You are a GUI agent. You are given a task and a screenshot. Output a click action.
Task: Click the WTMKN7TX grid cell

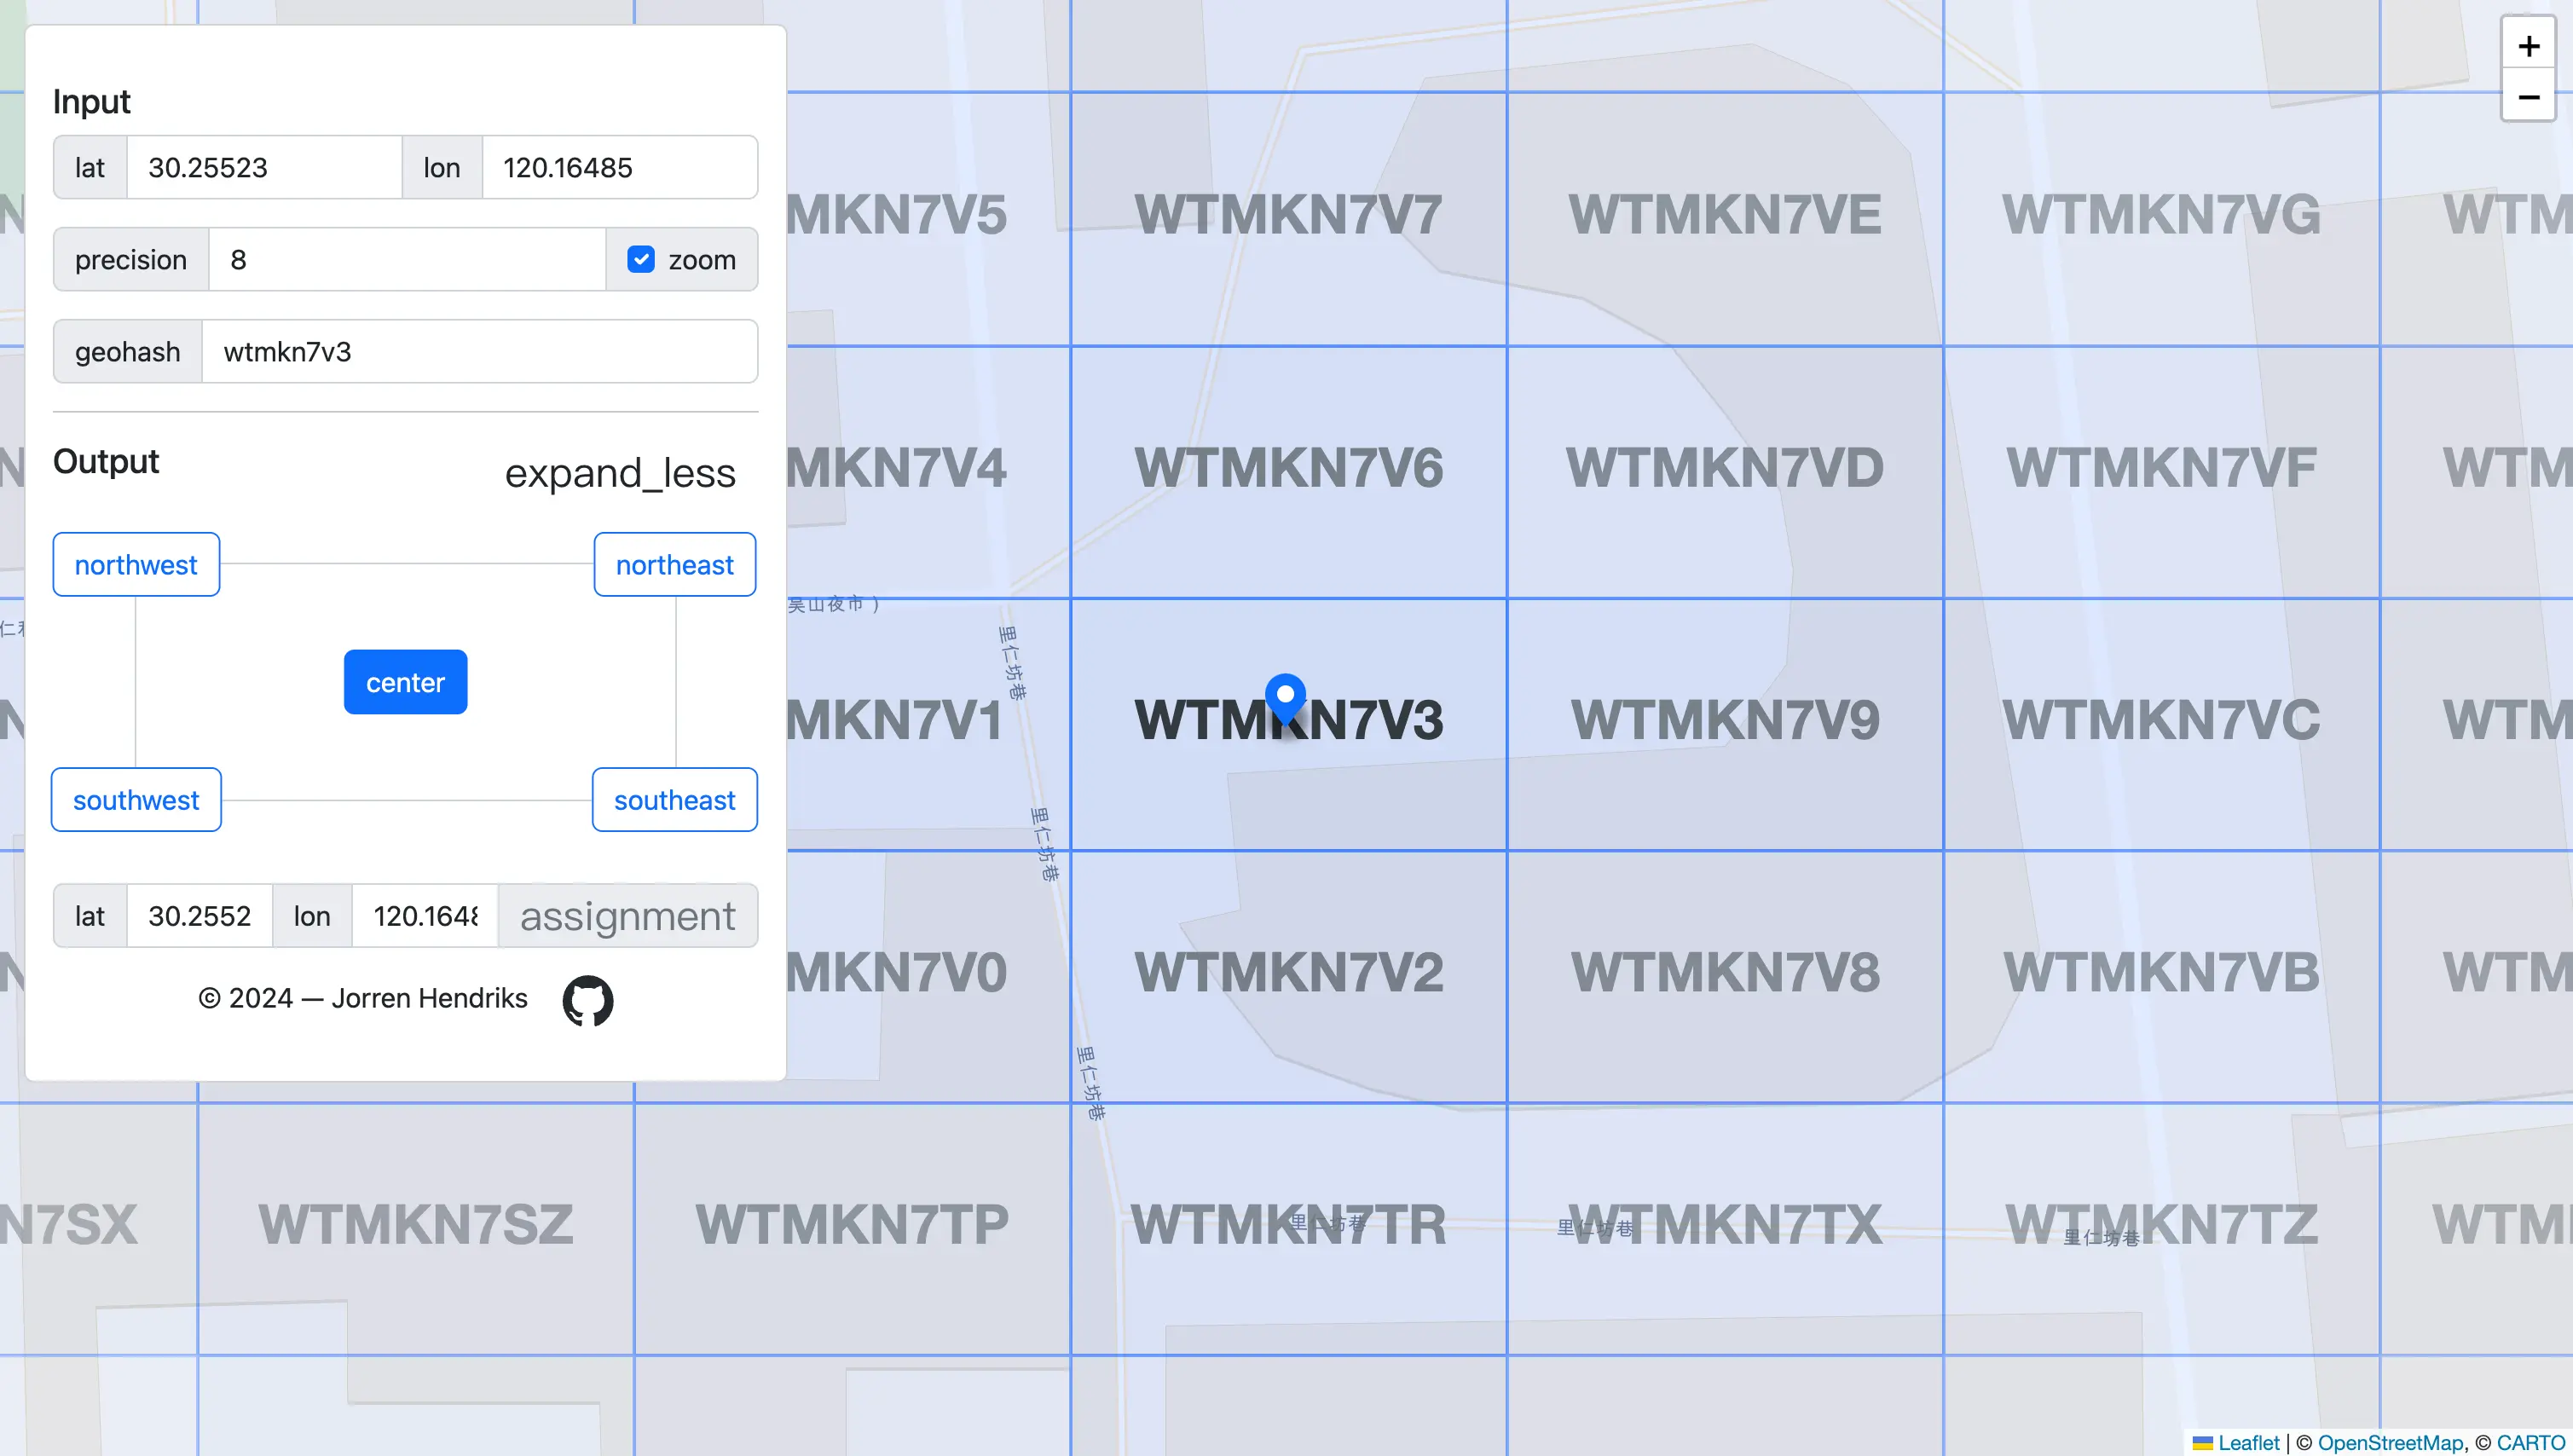(x=1725, y=1229)
